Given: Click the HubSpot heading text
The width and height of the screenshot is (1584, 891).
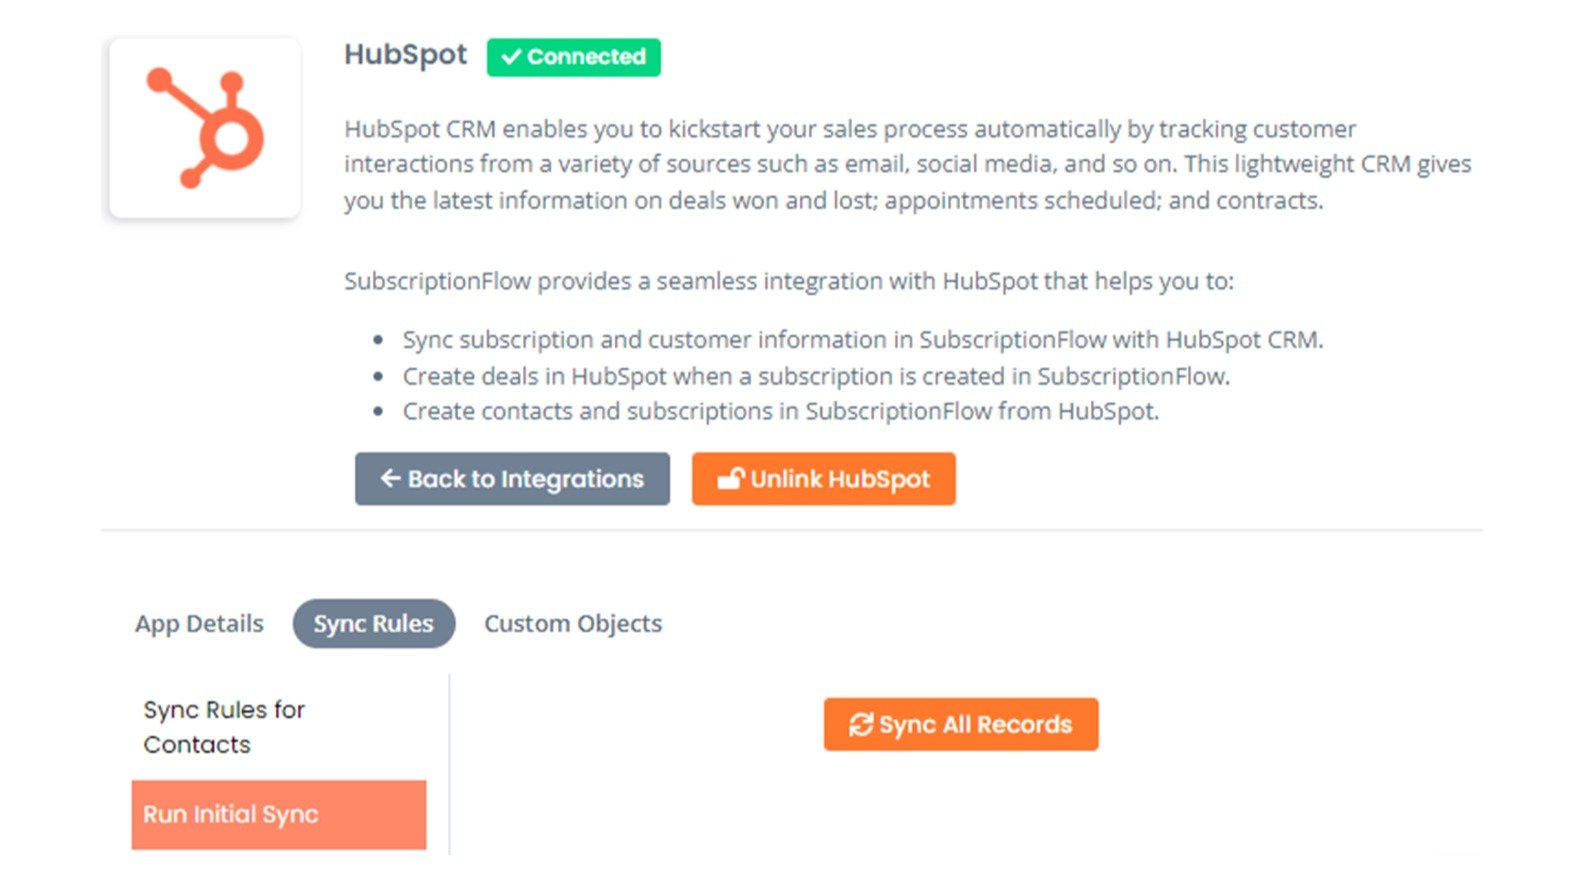Looking at the screenshot, I should pyautogui.click(x=404, y=54).
